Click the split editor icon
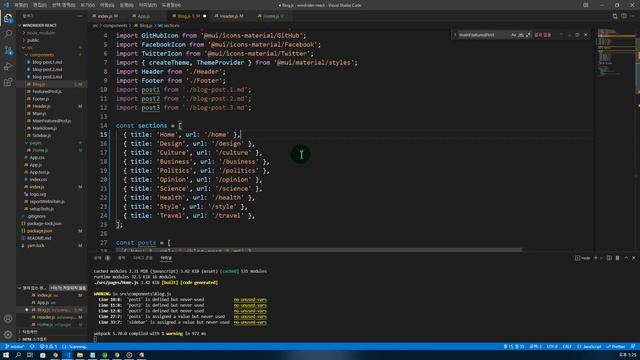The height and width of the screenshot is (360, 640). [x=624, y=16]
